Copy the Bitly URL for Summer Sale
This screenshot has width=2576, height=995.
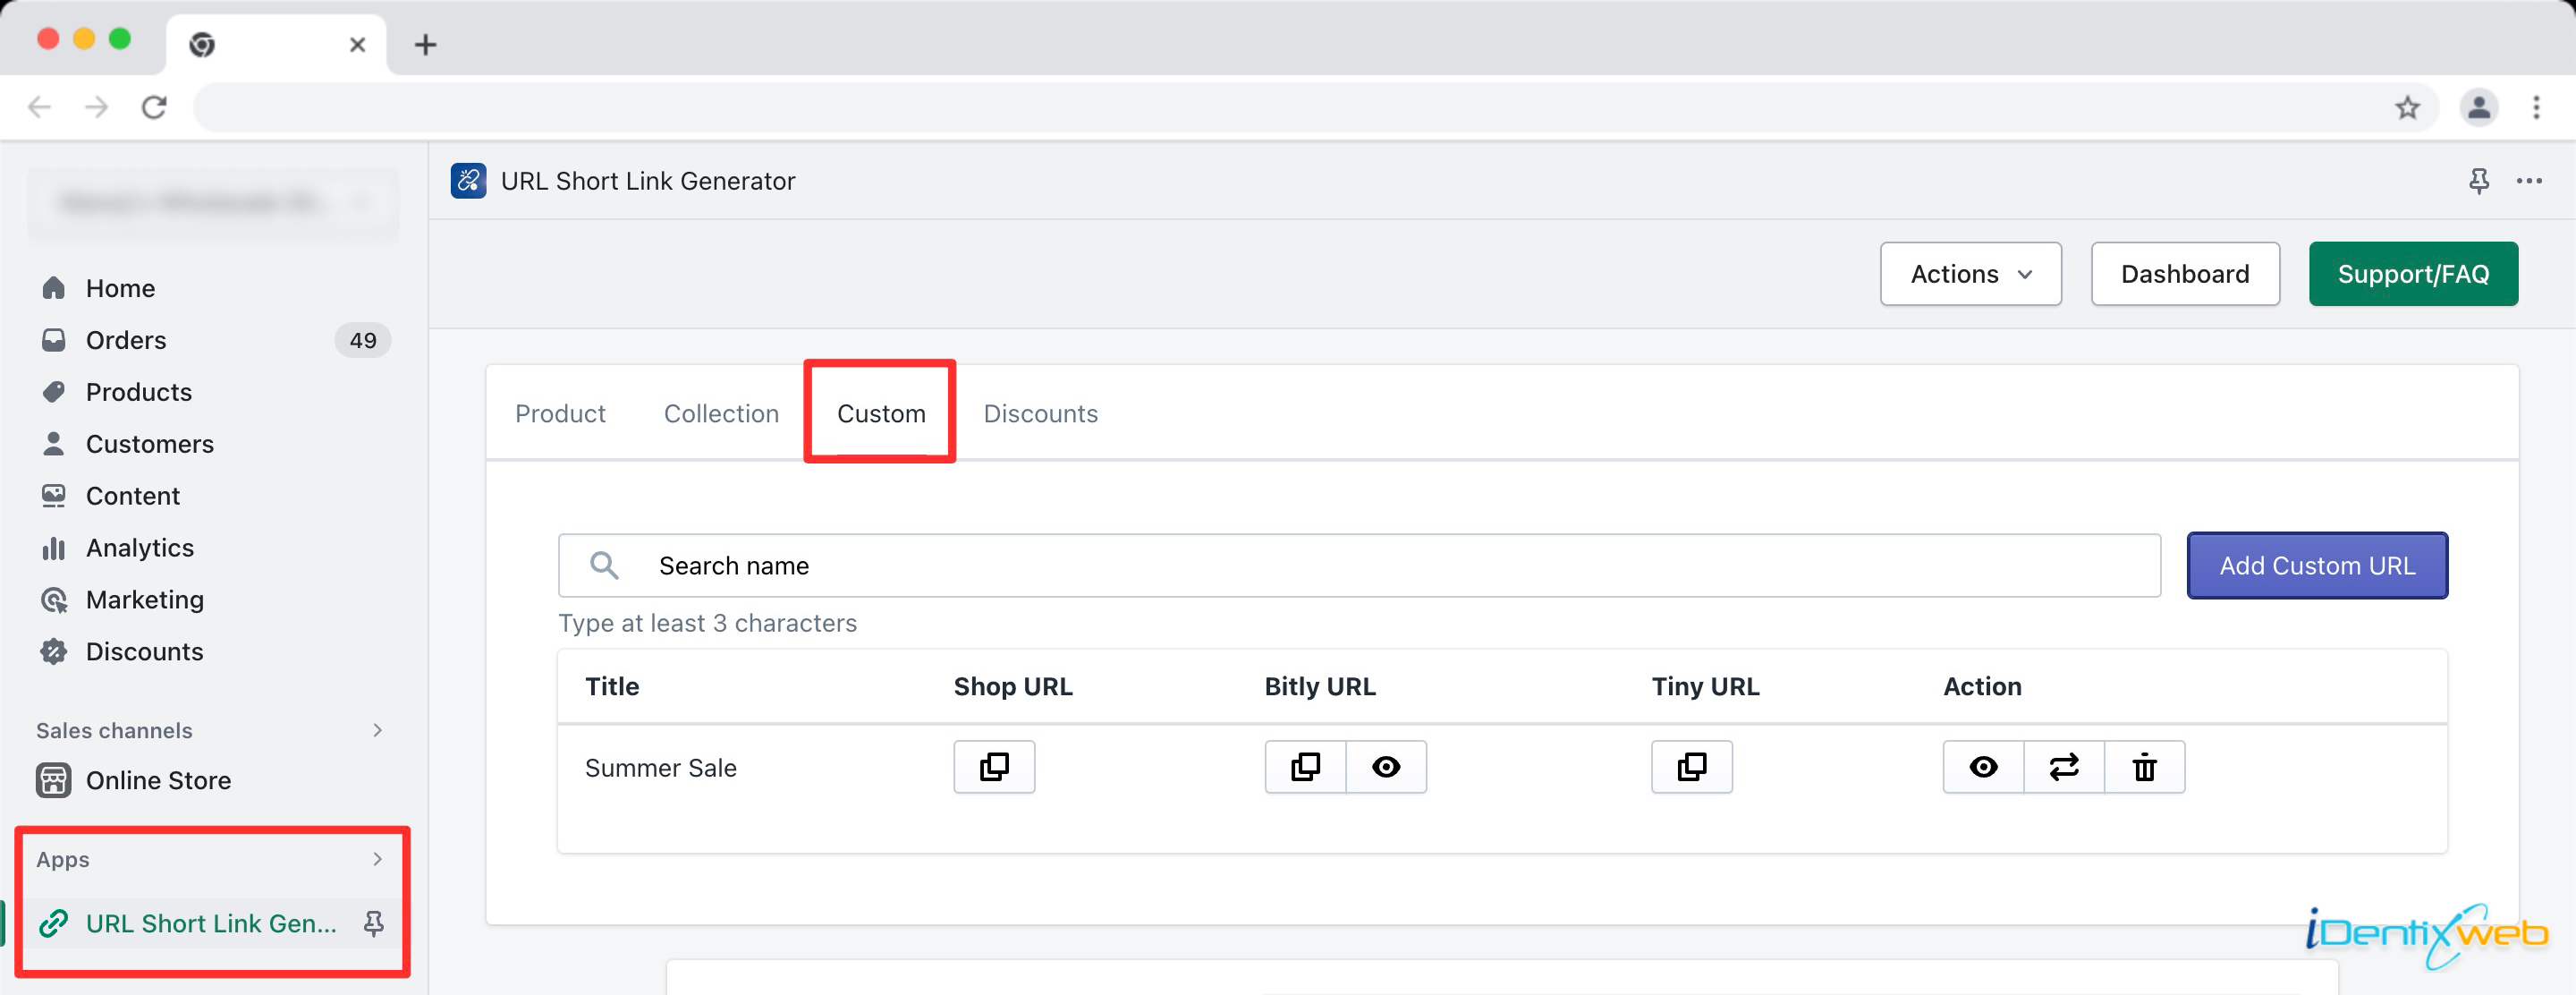[x=1305, y=767]
